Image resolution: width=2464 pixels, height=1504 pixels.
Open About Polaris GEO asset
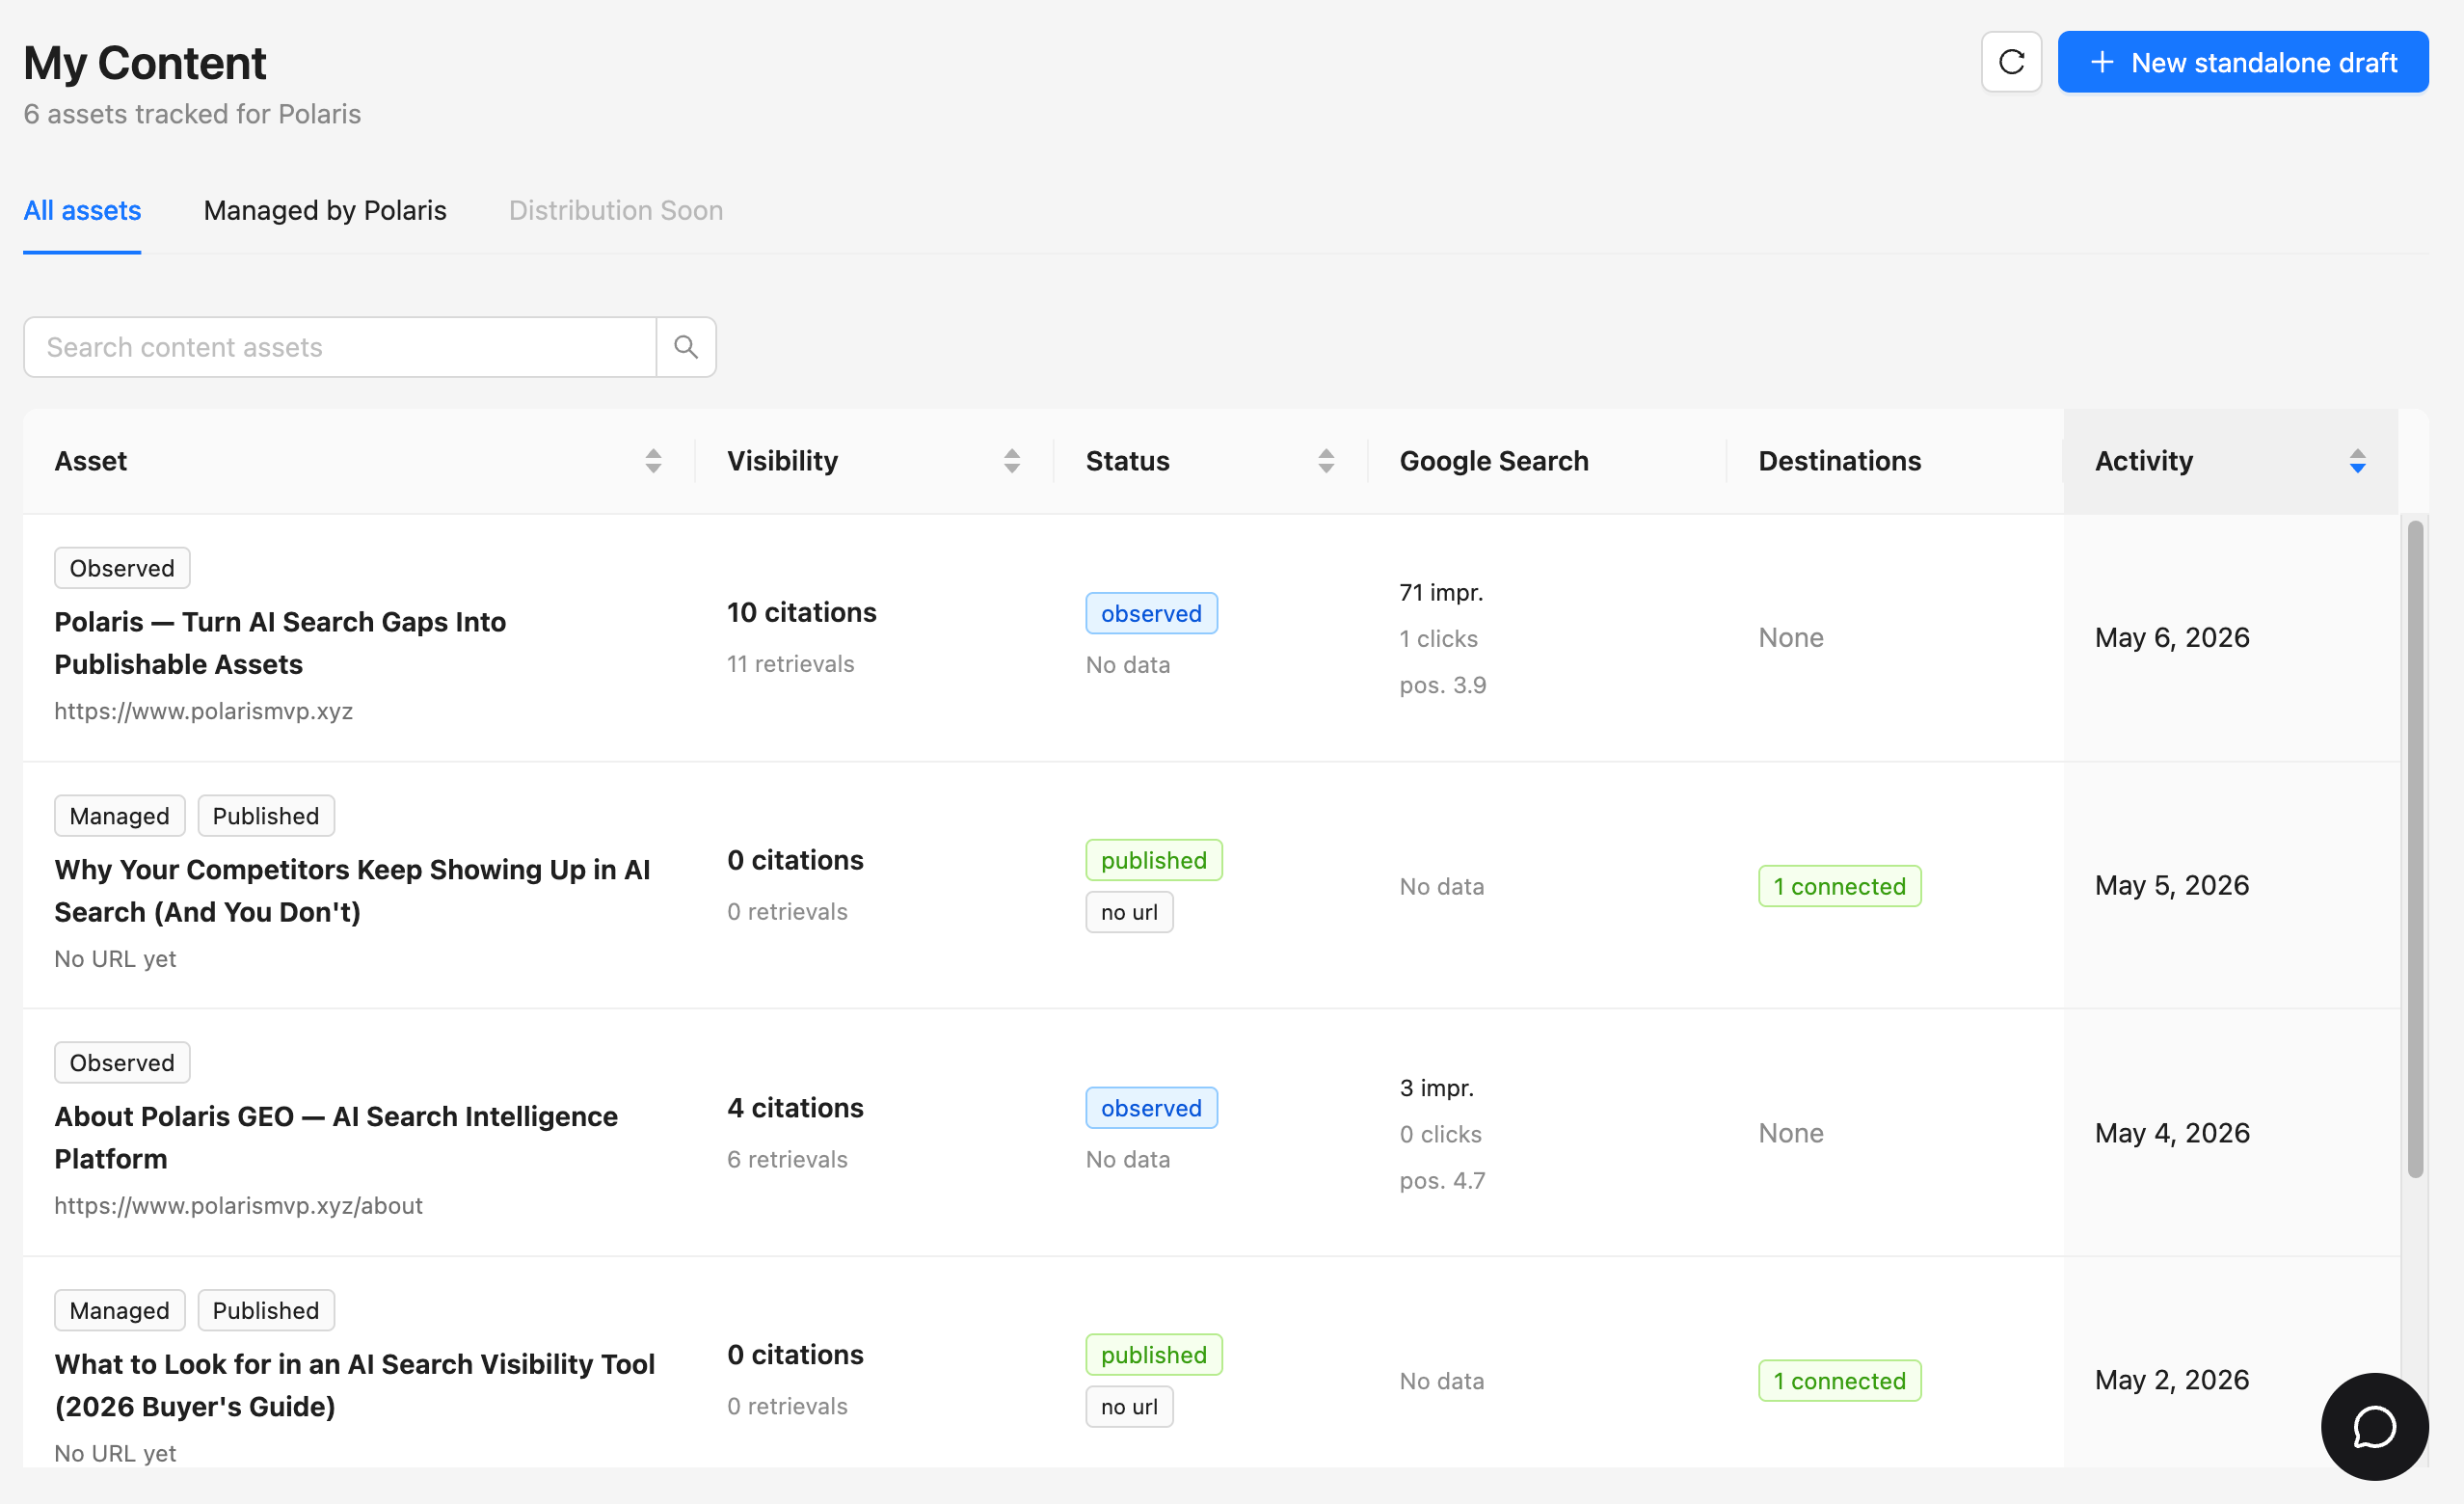coord(336,1138)
